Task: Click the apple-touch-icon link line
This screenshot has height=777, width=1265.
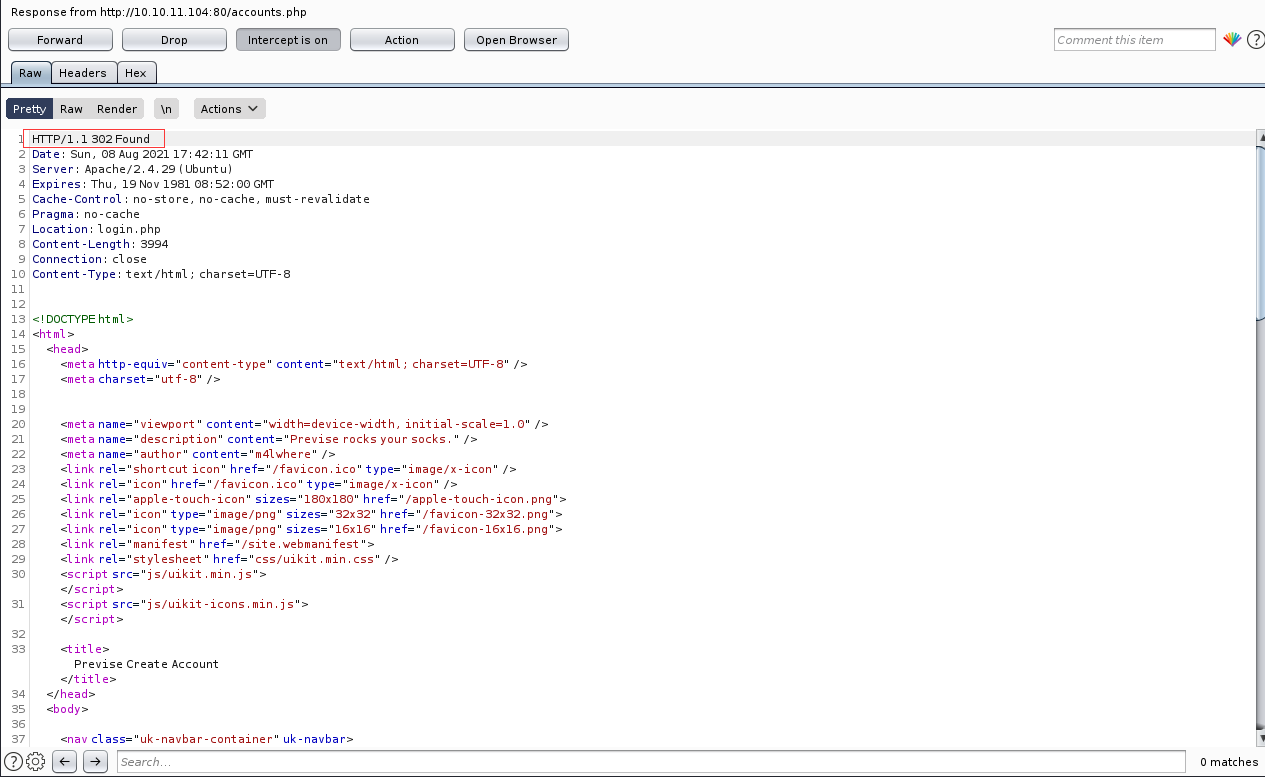Action: click(314, 499)
